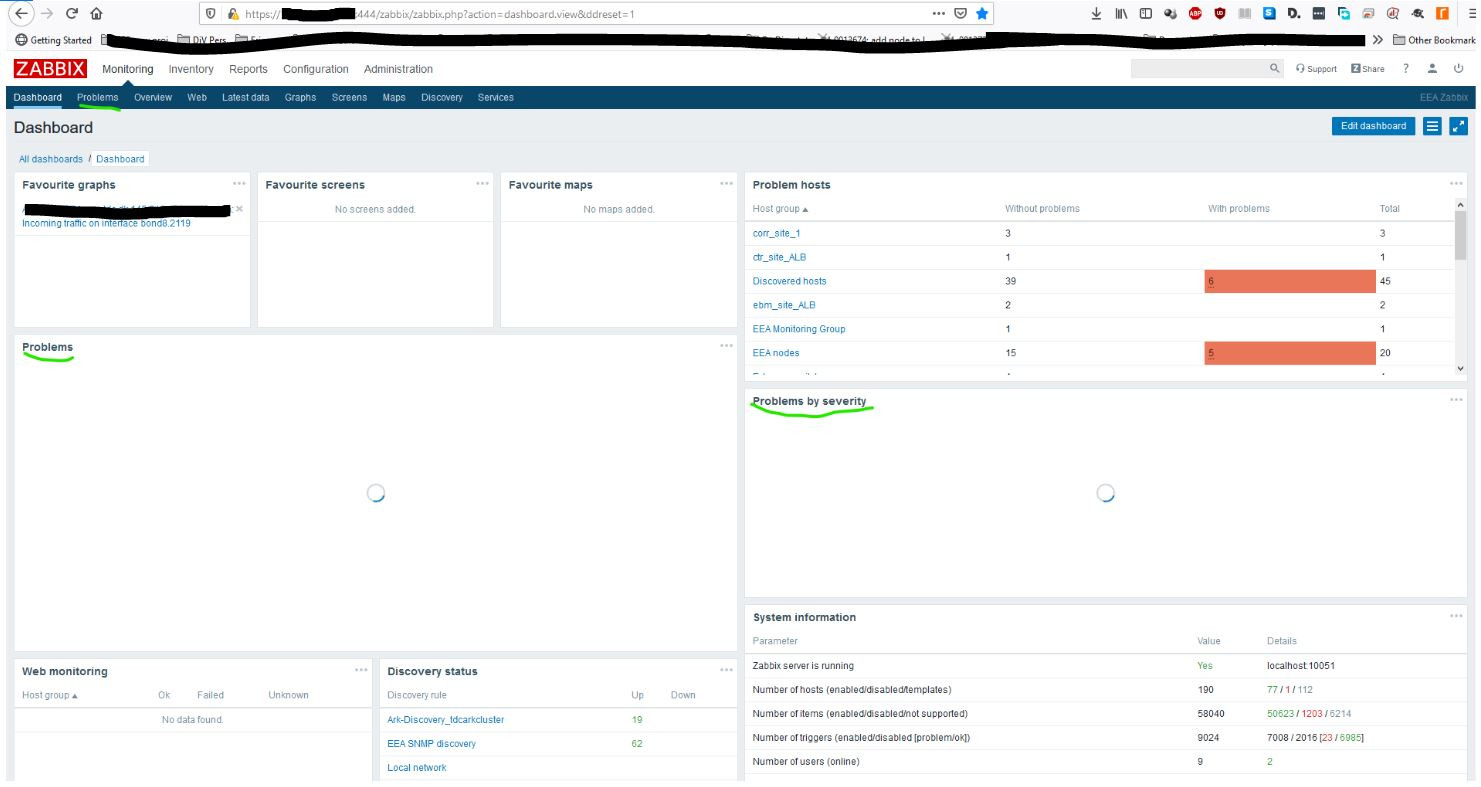Viewport: 1481px width, 787px height.
Task: Save page to Pocket
Action: (959, 15)
